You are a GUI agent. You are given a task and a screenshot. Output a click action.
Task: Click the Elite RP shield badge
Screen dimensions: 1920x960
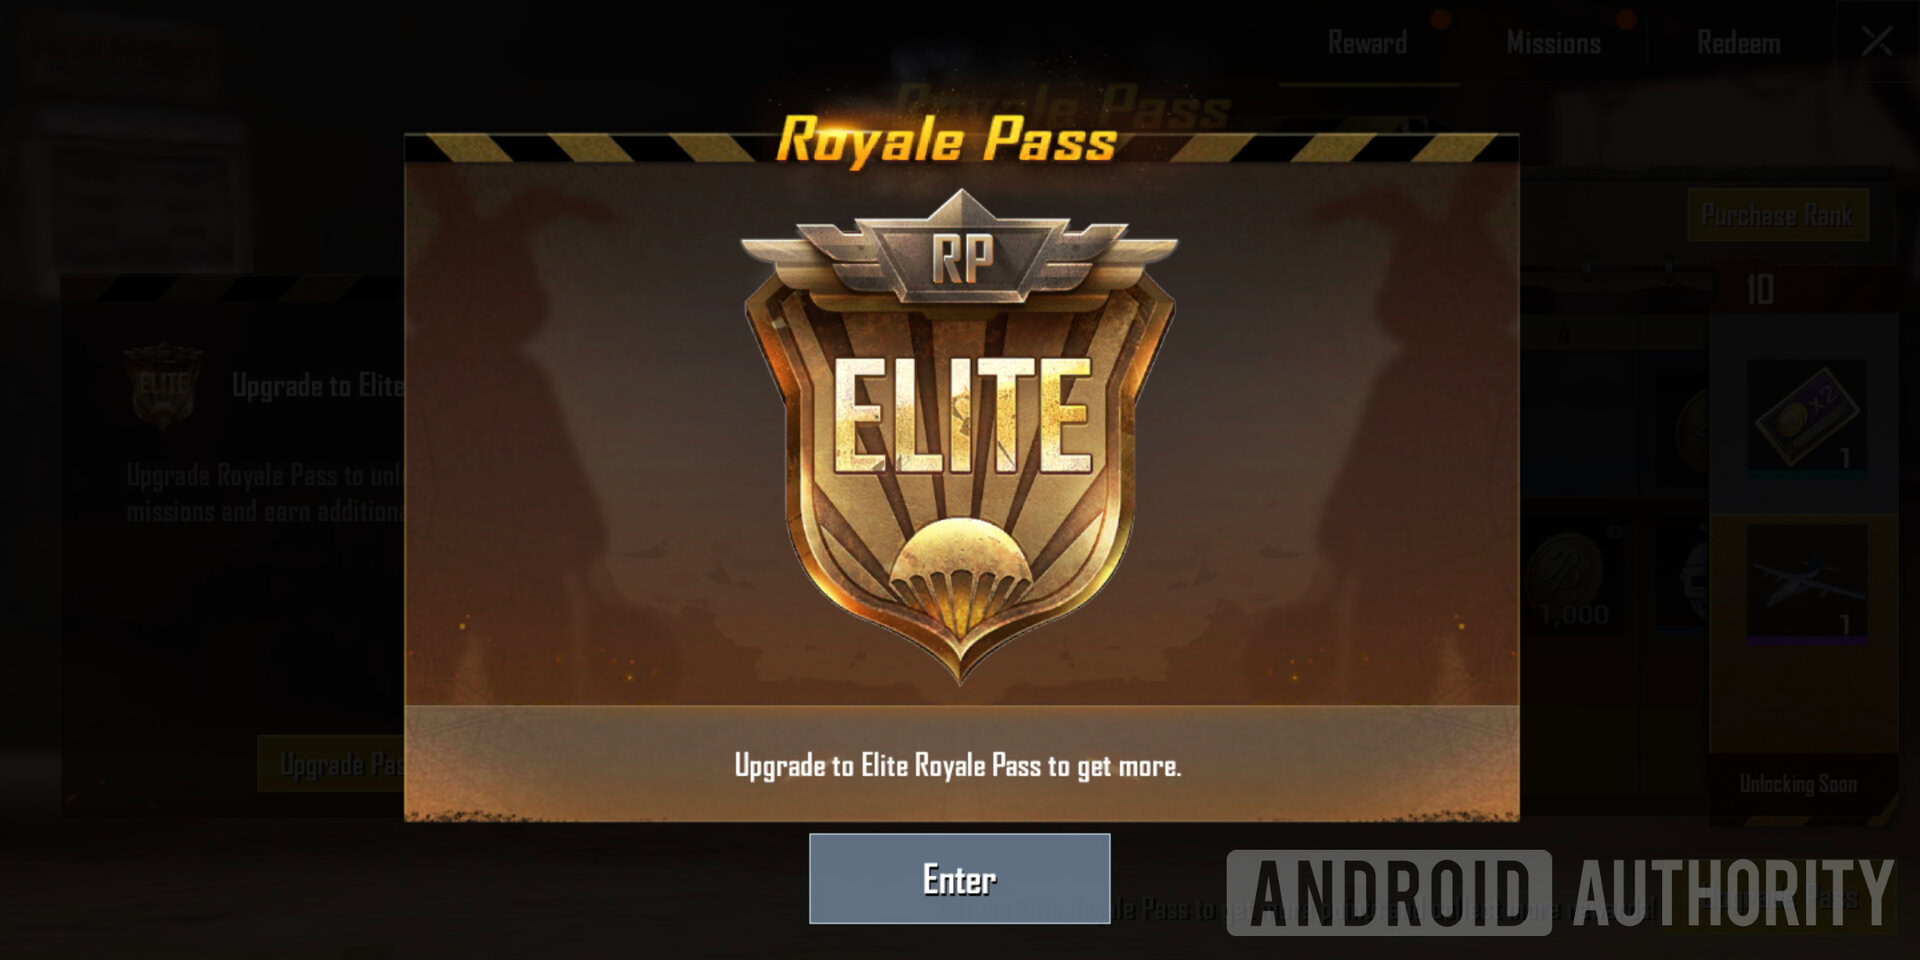point(959,436)
